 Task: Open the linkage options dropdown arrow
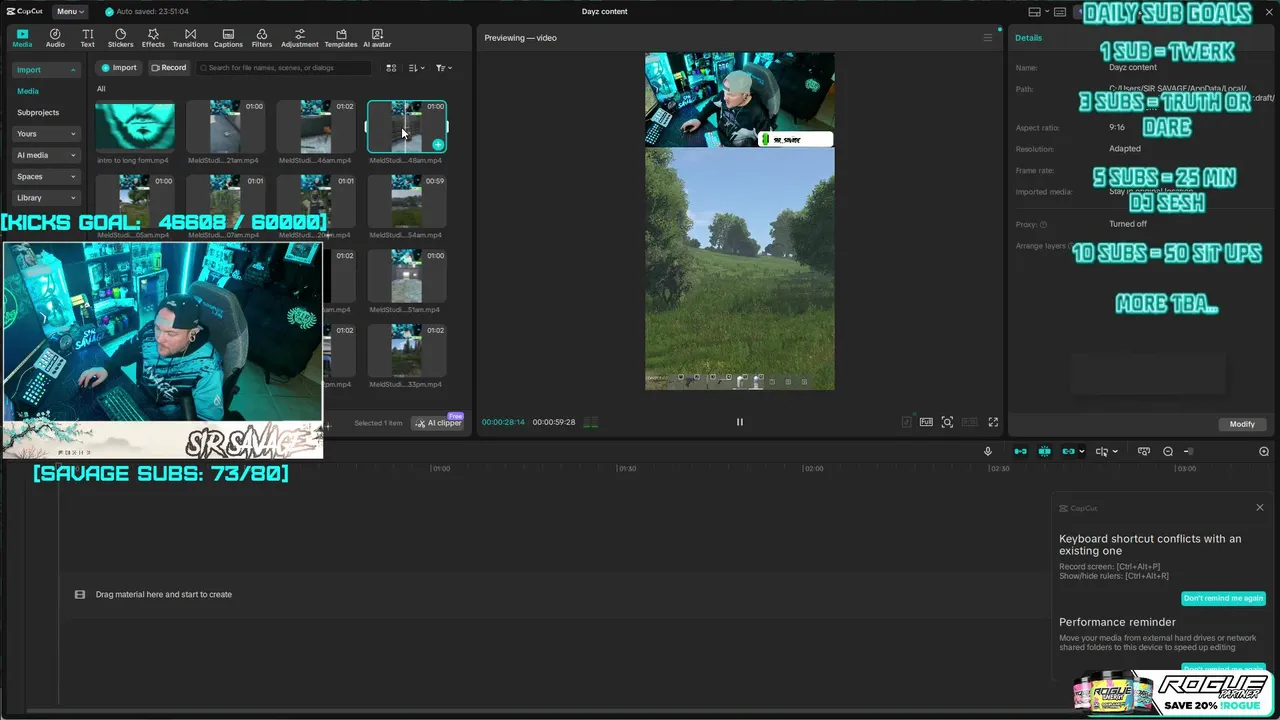[x=1082, y=452]
